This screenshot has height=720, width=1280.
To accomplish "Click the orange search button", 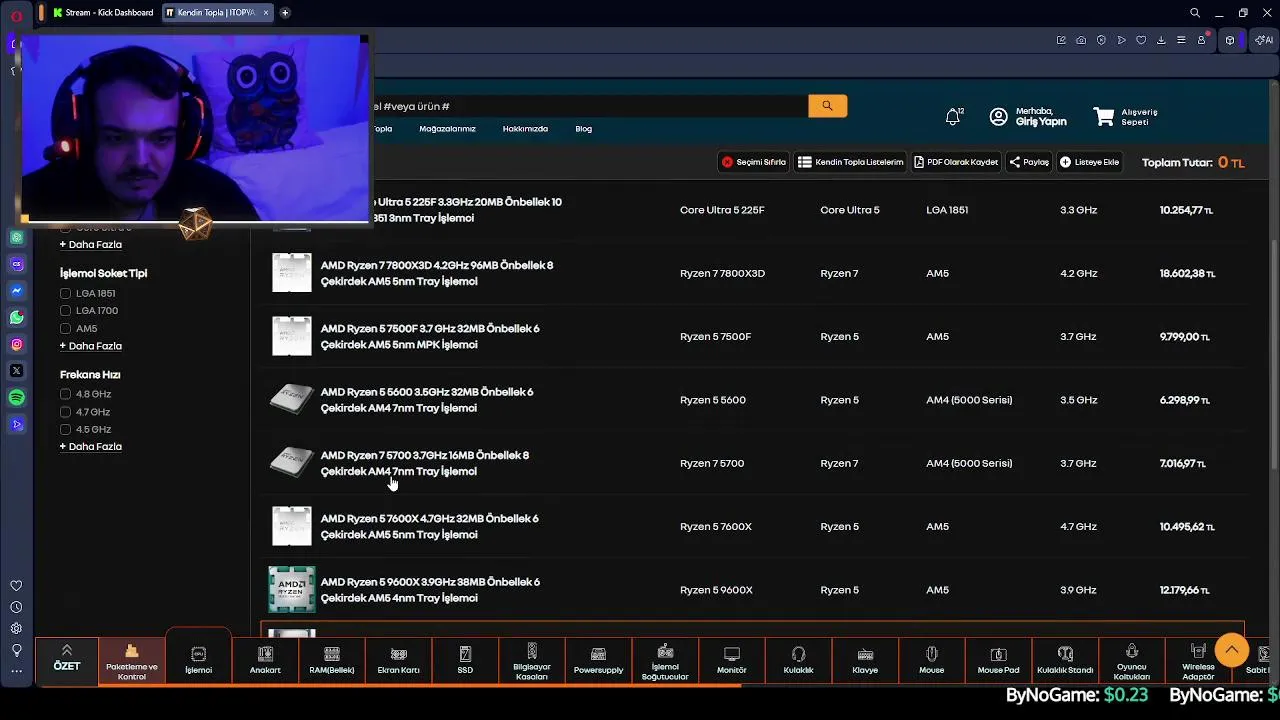I will pyautogui.click(x=827, y=106).
